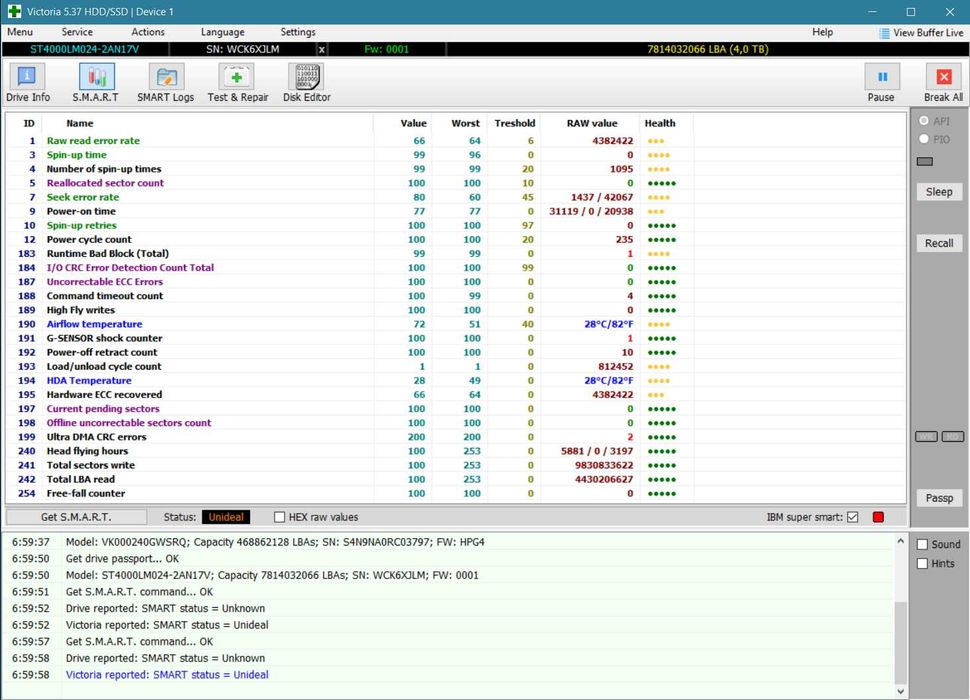Open SMART Logs from the toolbar
This screenshot has height=700, width=970.
(x=166, y=82)
